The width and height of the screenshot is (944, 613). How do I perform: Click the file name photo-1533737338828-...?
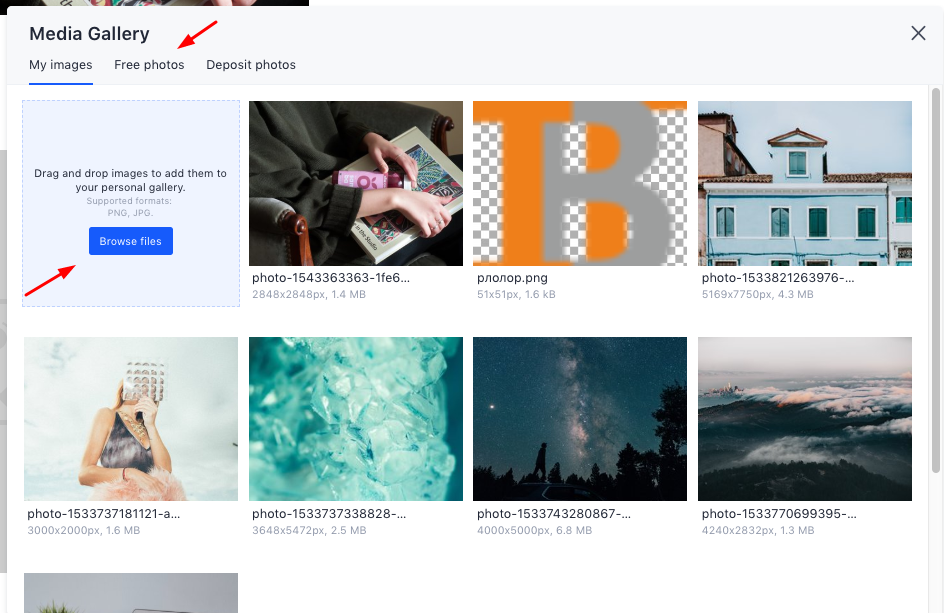[329, 514]
